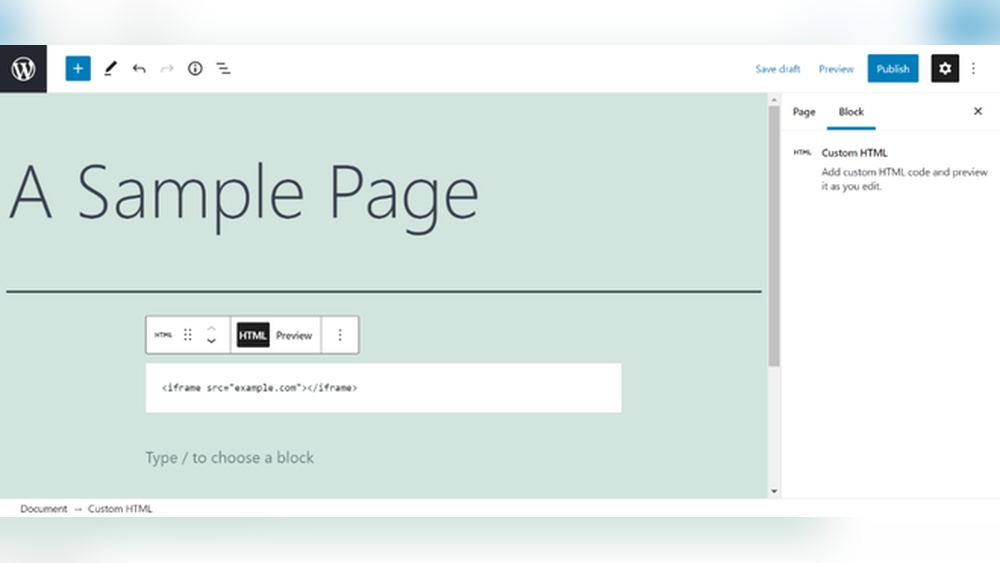Redo the last undone change
Image resolution: width=1000 pixels, height=563 pixels.
(x=166, y=69)
